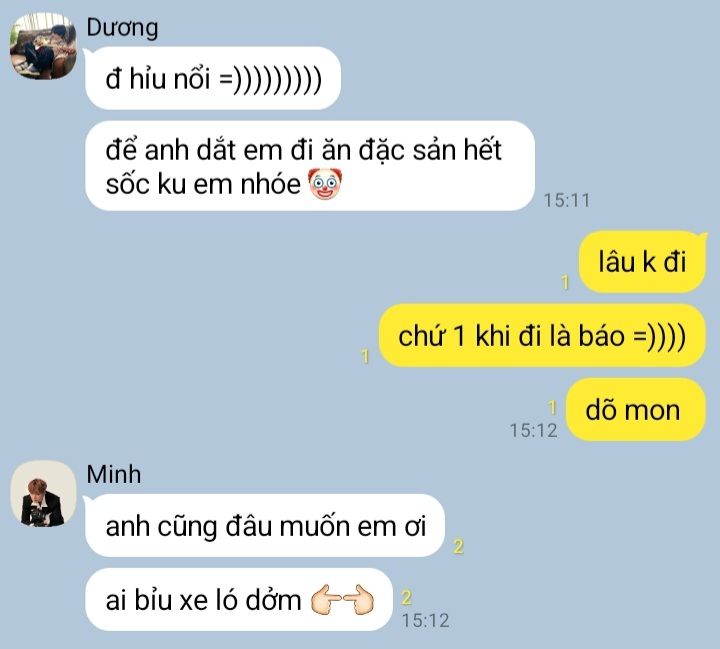
Task: Tap the sender name Minh
Action: pos(113,474)
